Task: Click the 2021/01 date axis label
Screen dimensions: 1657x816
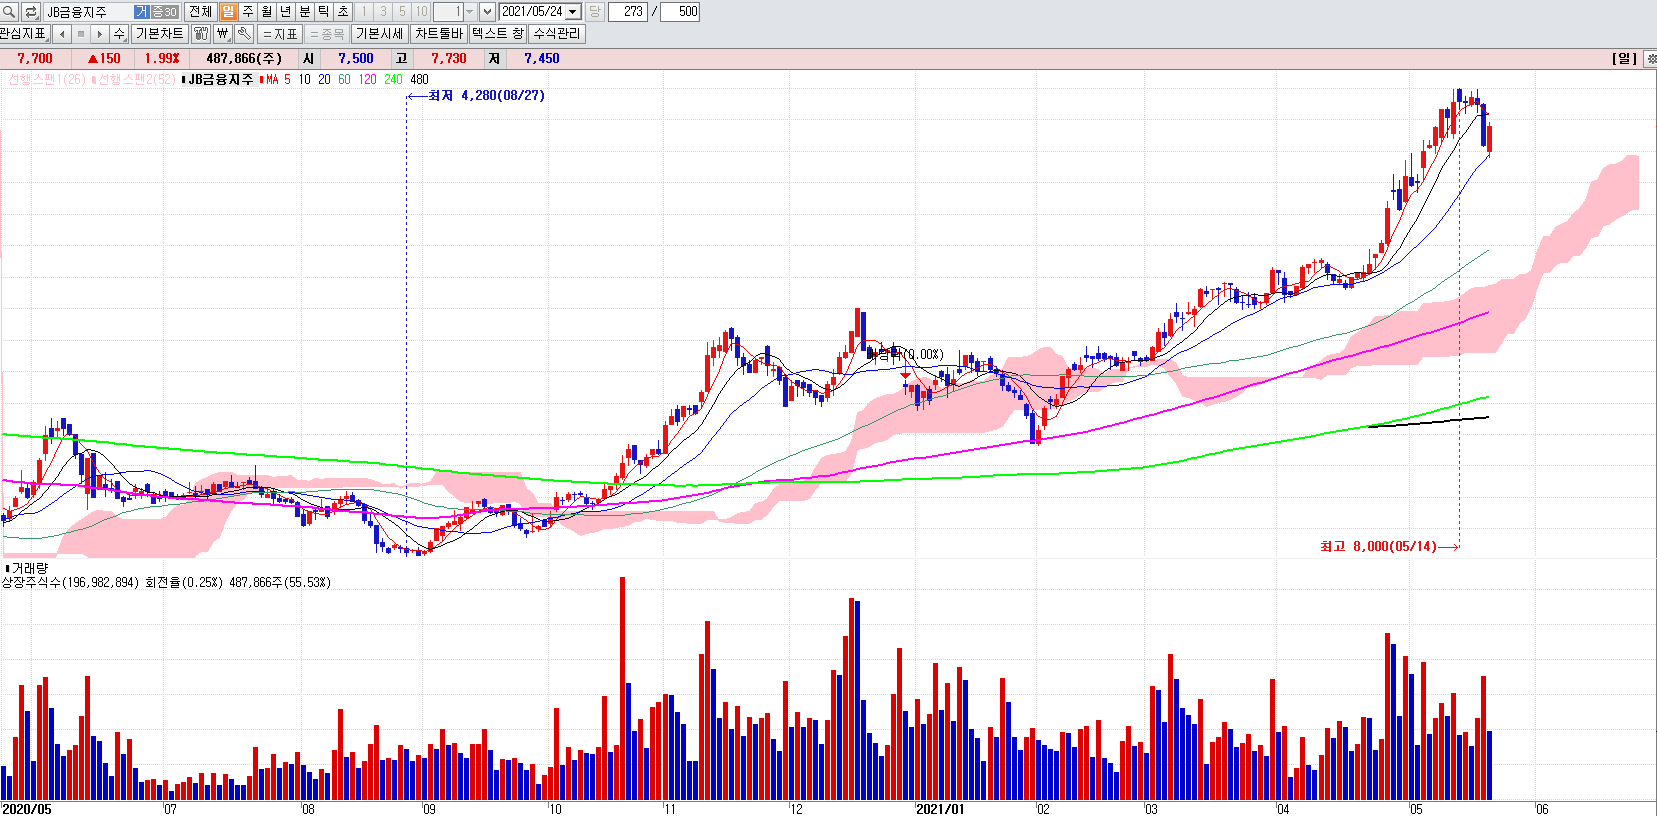Action: tap(940, 809)
